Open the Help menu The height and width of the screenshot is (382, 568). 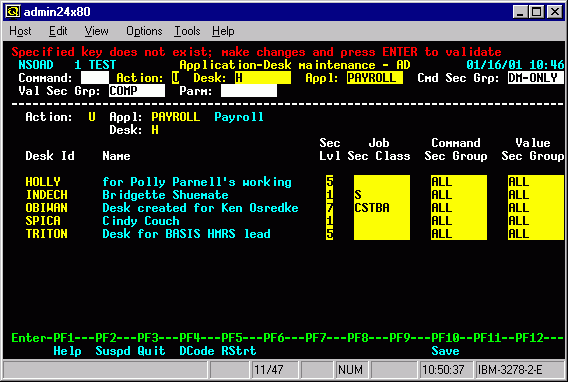point(223,31)
